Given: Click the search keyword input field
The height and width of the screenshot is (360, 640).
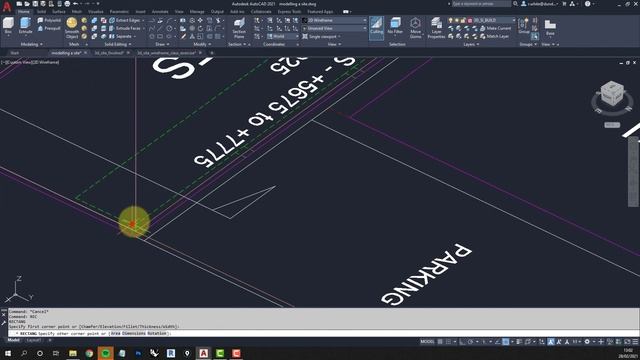Looking at the screenshot, I should point(481,4).
